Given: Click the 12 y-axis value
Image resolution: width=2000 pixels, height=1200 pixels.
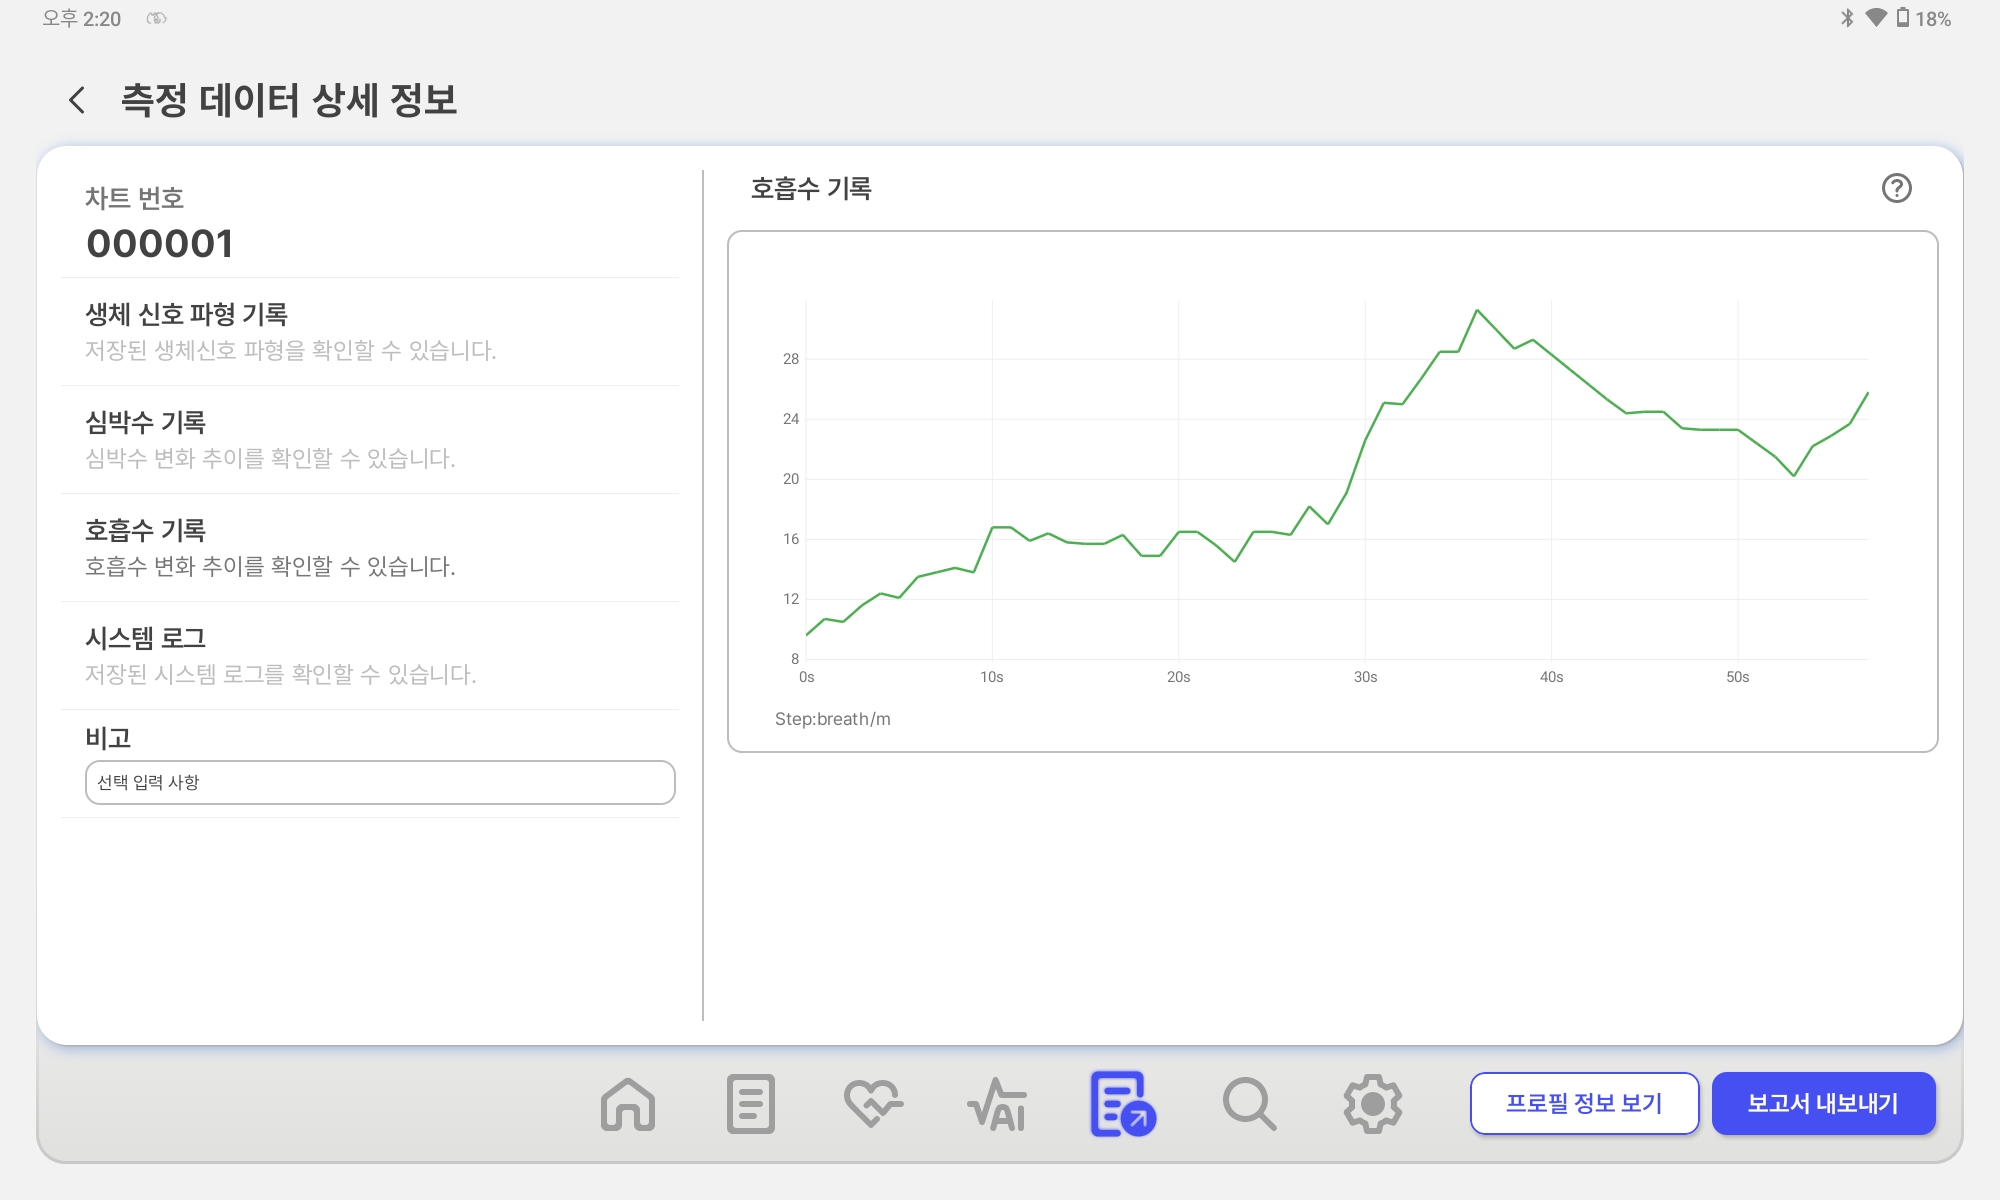Looking at the screenshot, I should point(791,599).
